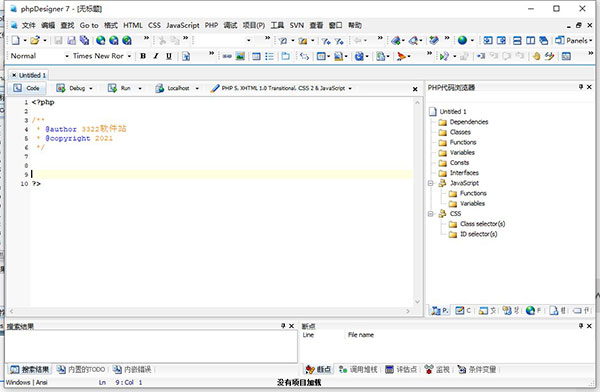This screenshot has height=392, width=600.
Task: Click the Code view button
Action: [27, 88]
